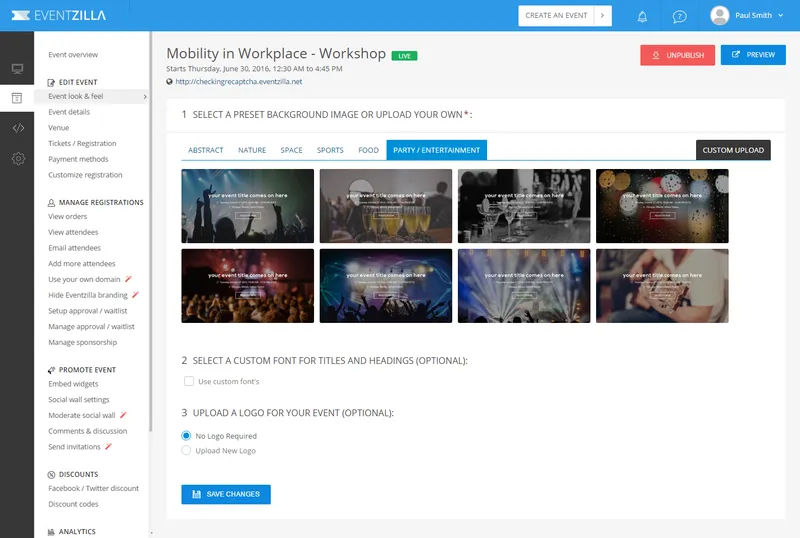Image resolution: width=800 pixels, height=538 pixels.
Task: Click premium marker next to Hide Eventzilla branding
Action: point(135,295)
